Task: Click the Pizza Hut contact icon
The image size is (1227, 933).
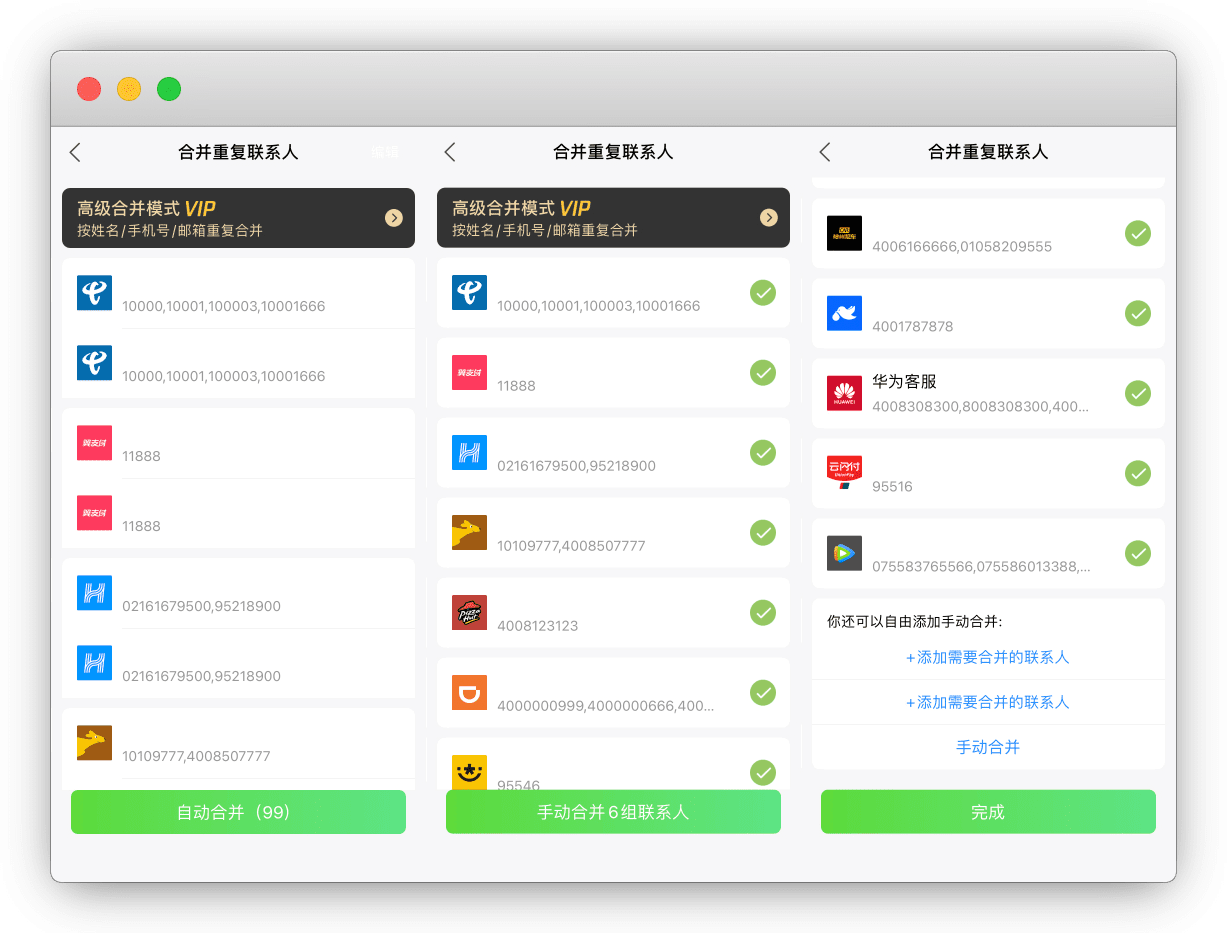Action: pyautogui.click(x=469, y=612)
